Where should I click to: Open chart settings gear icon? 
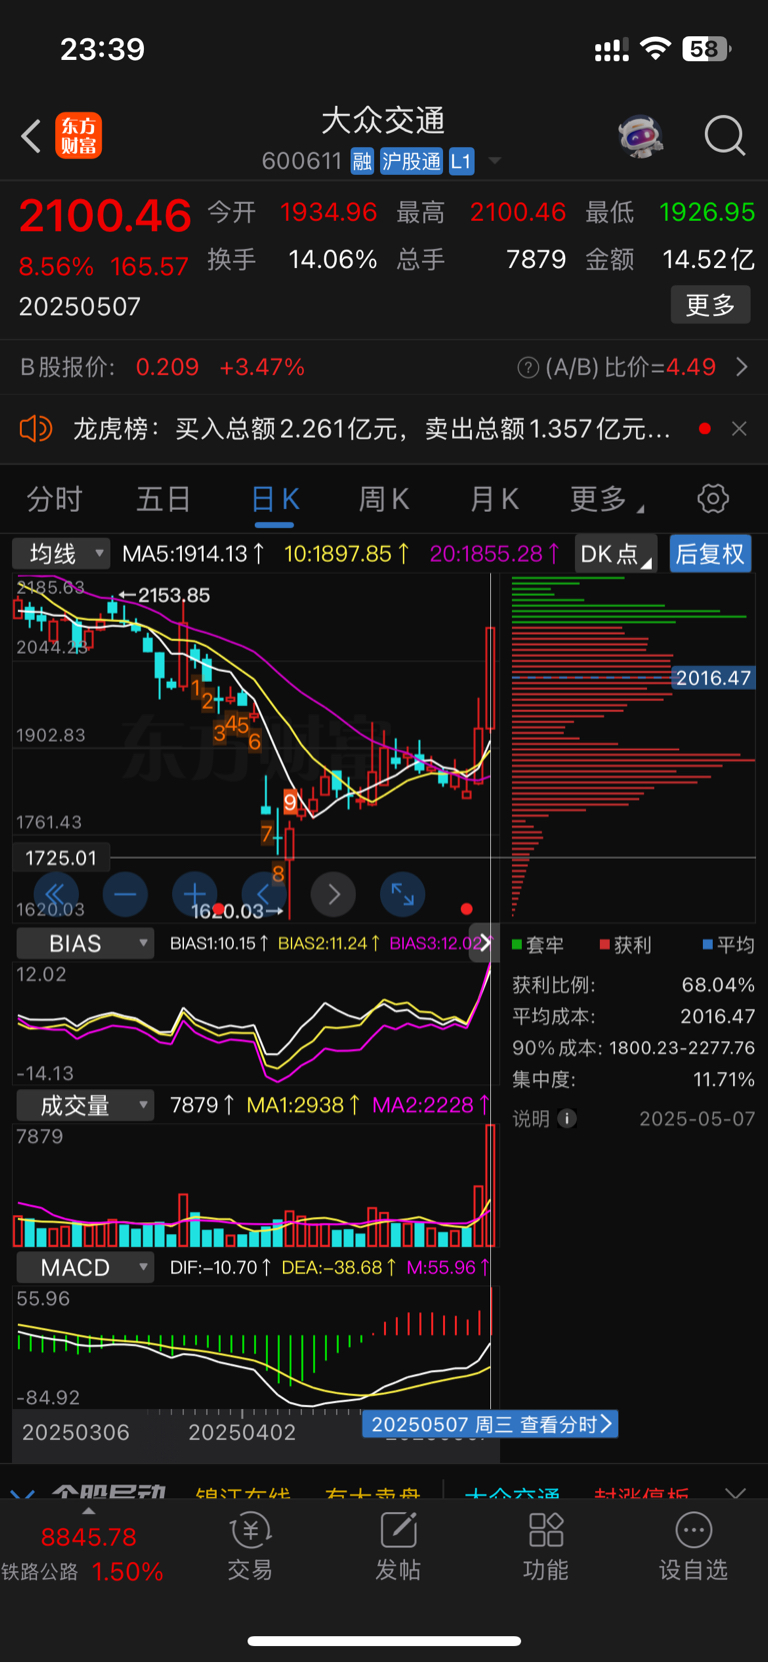pyautogui.click(x=713, y=498)
